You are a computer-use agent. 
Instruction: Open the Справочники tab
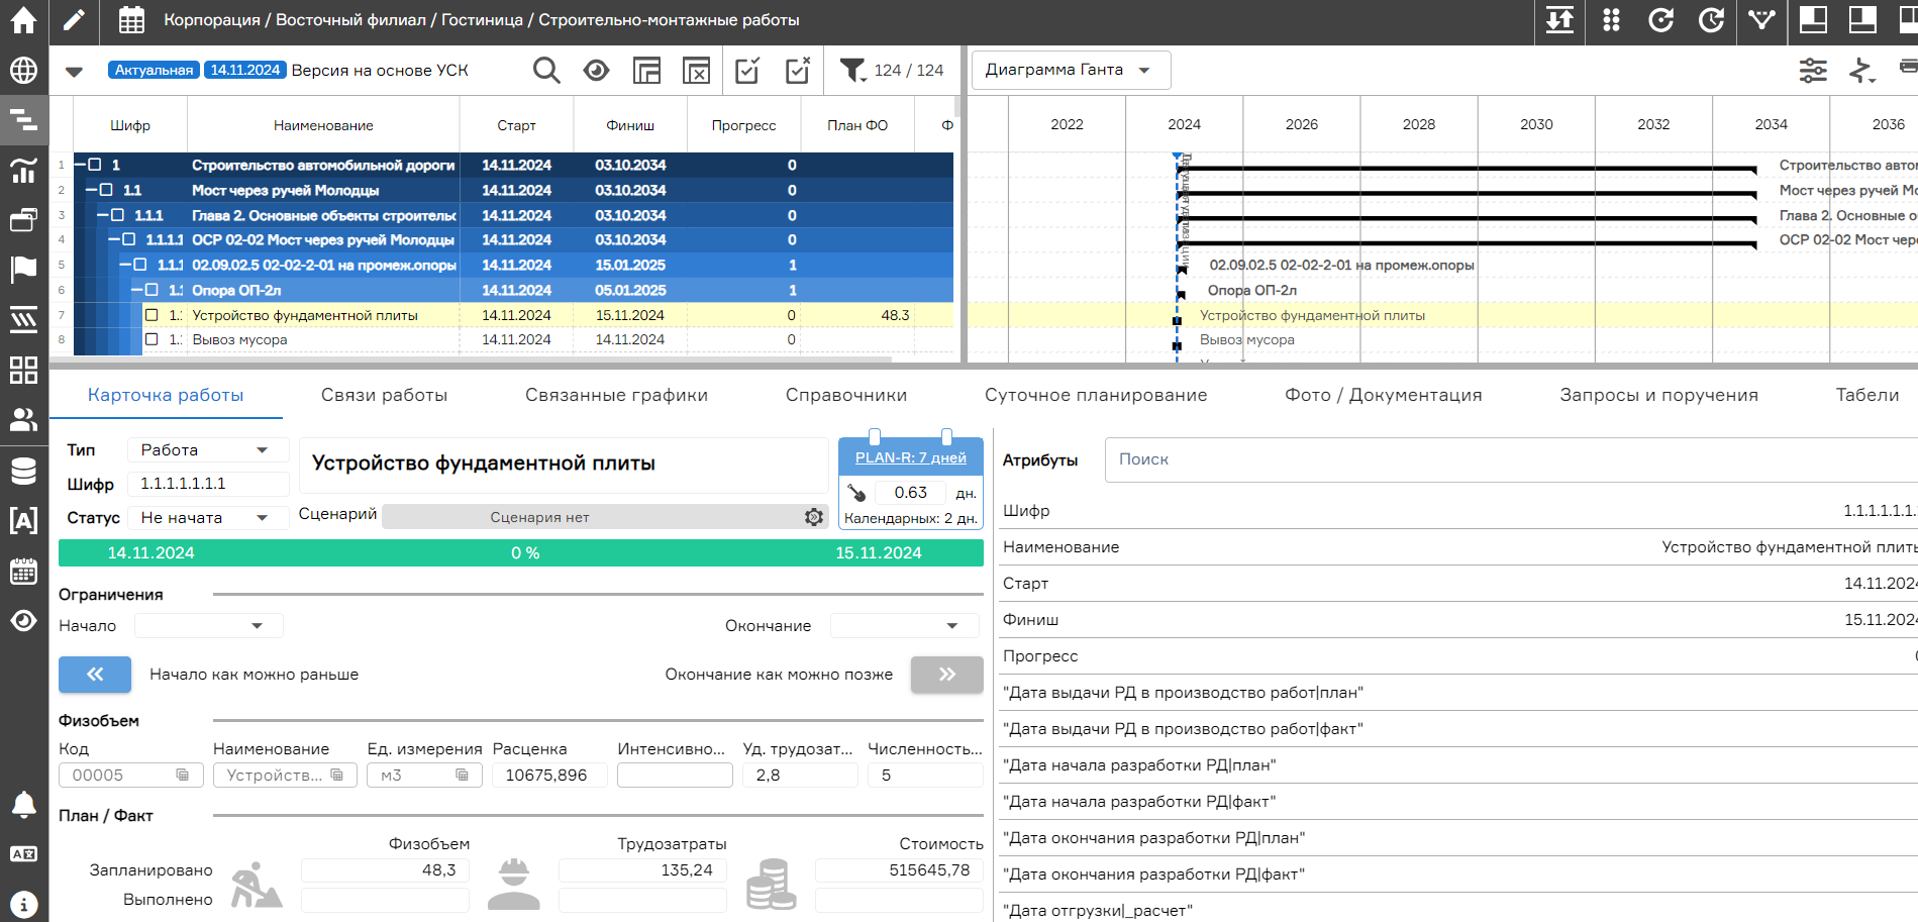846,395
